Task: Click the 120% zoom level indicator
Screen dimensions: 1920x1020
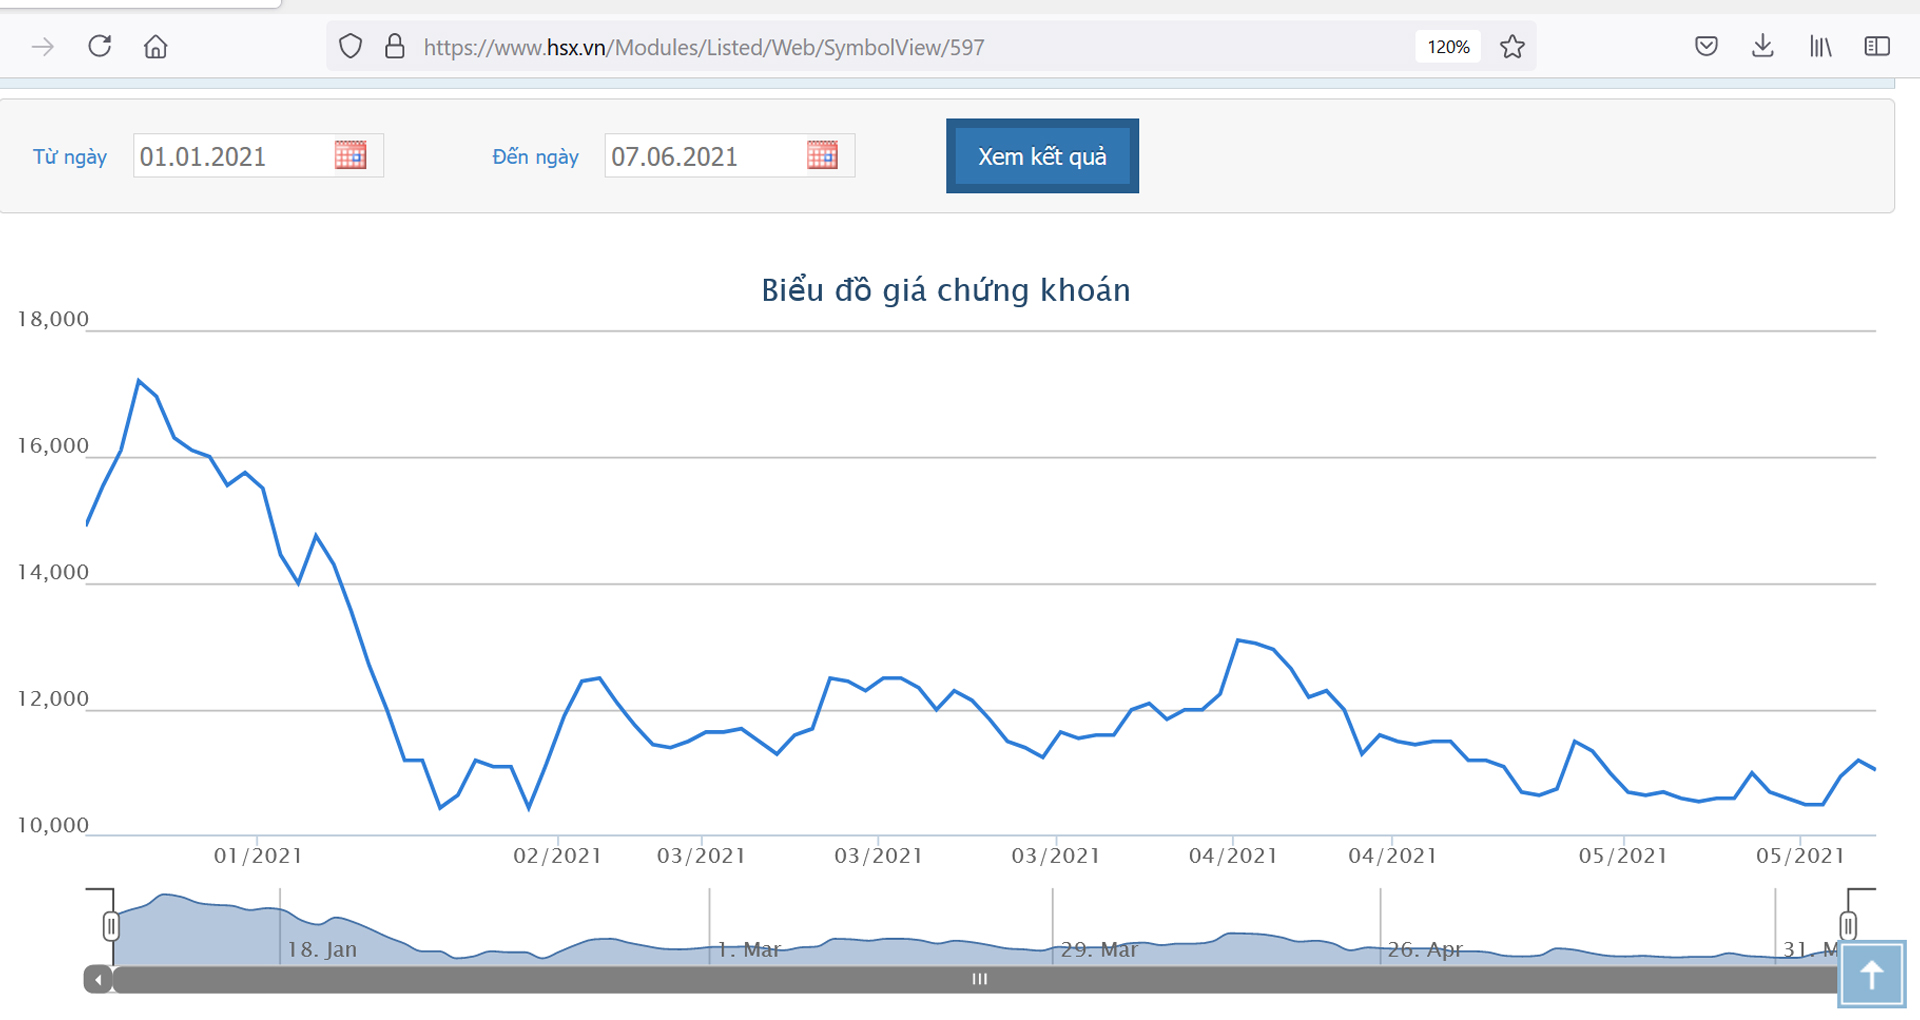Action: coord(1447,47)
